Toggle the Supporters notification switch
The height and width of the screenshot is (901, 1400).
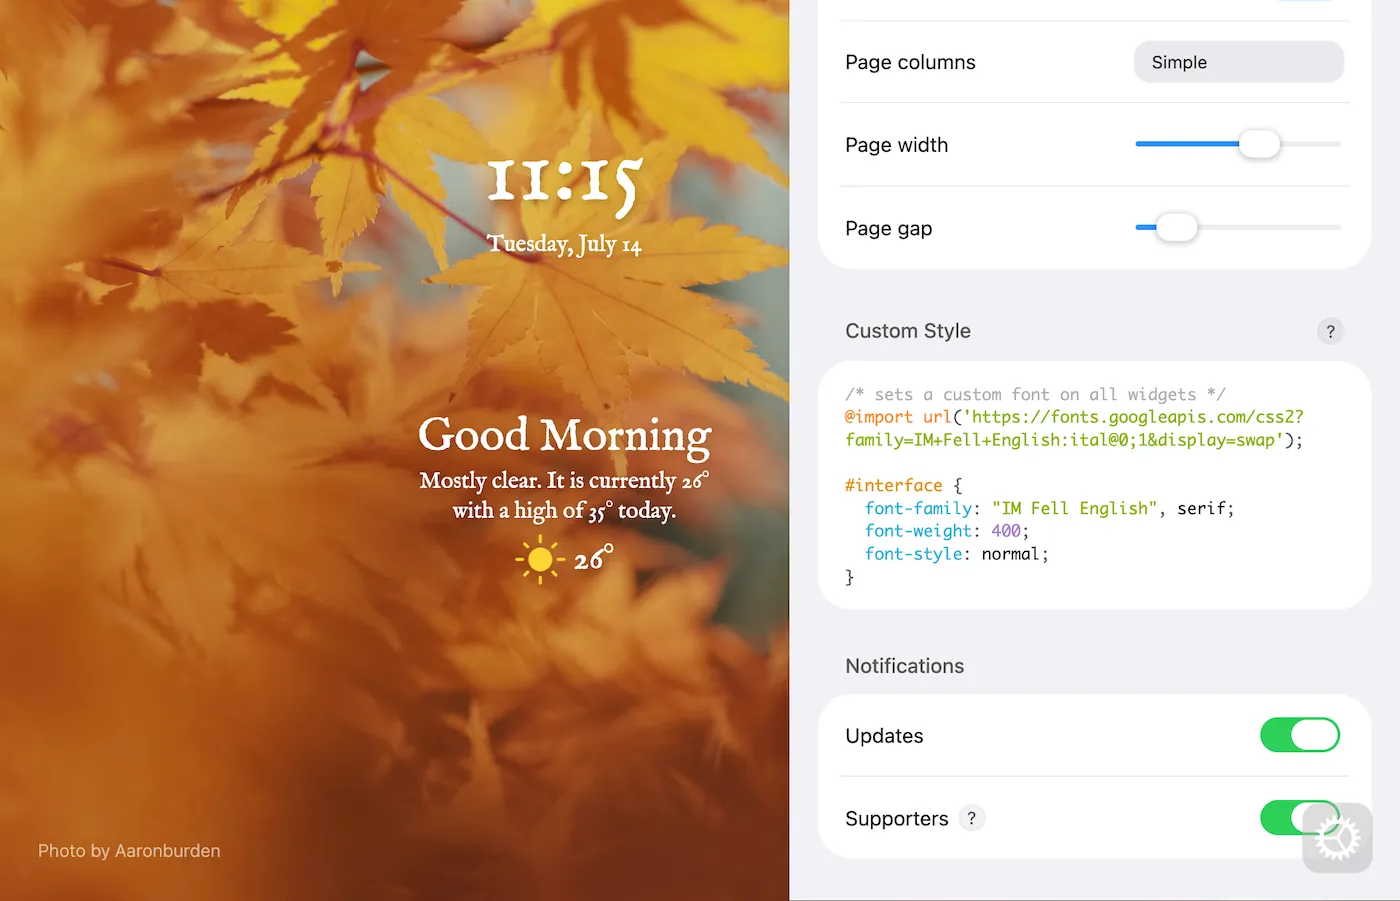coord(1299,817)
